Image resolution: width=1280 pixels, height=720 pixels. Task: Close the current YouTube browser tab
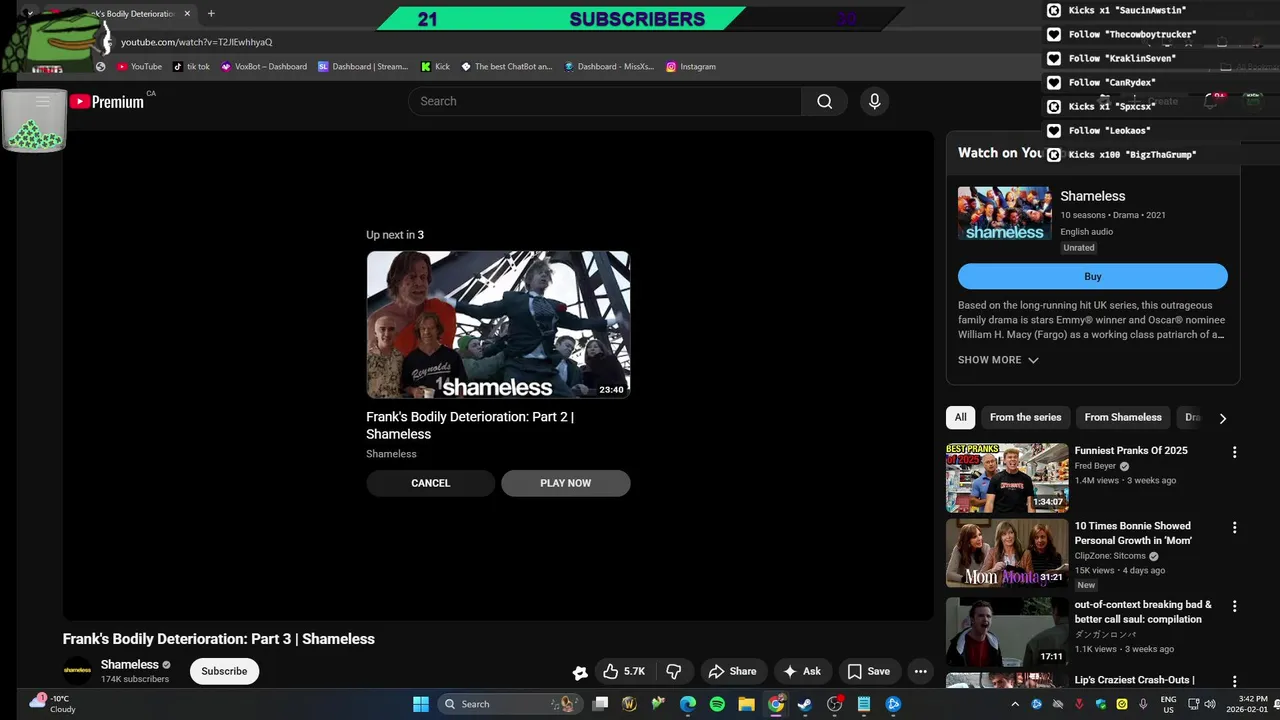click(x=187, y=14)
